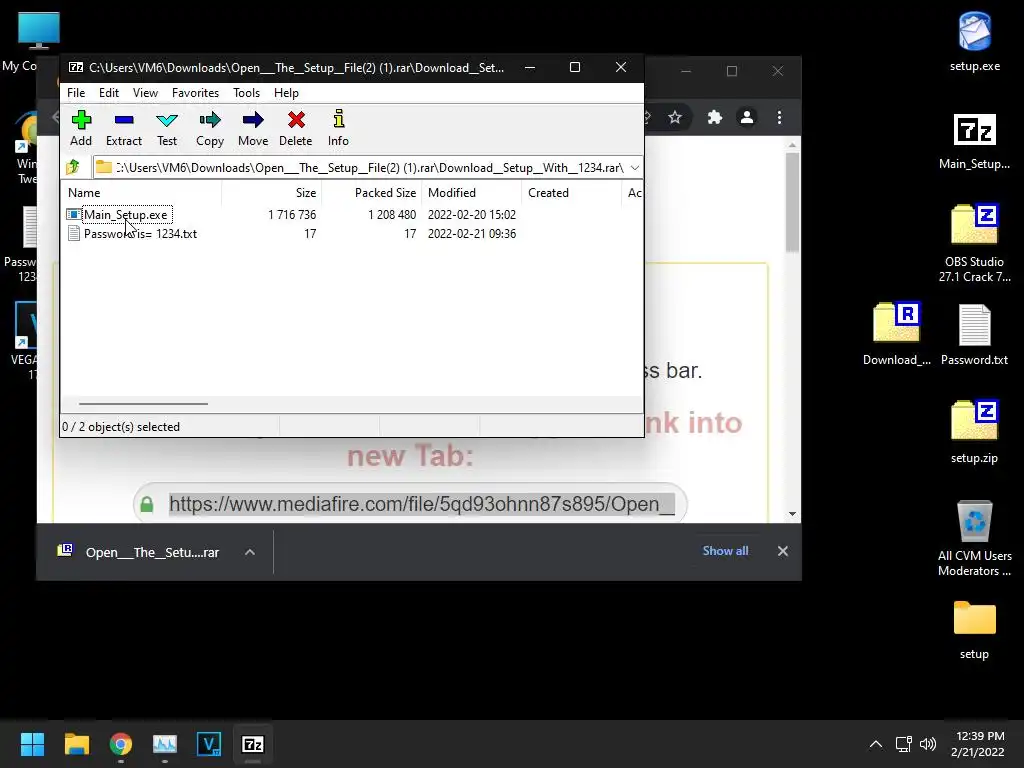Open setup.zip desktop icon
The width and height of the screenshot is (1024, 768).
[974, 432]
